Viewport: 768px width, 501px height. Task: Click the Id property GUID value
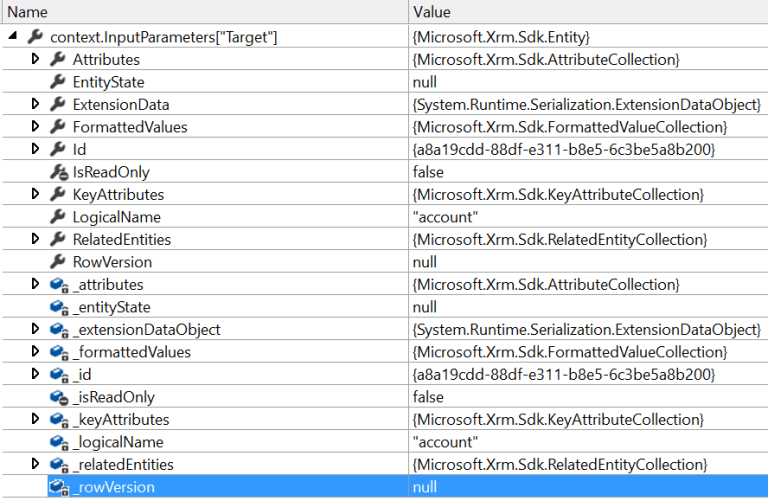click(564, 149)
